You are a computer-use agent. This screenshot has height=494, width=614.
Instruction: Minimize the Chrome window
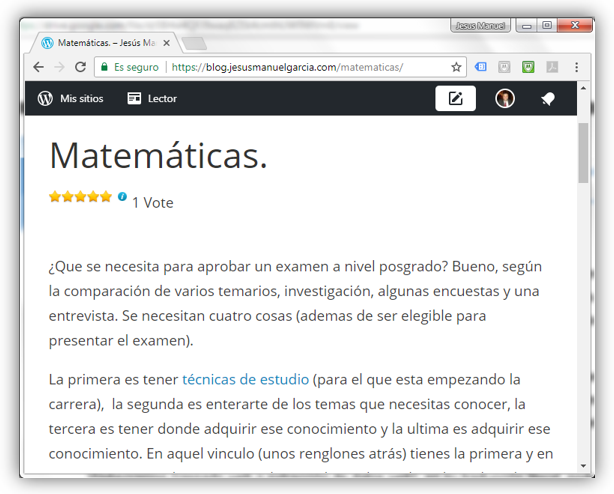[527, 26]
